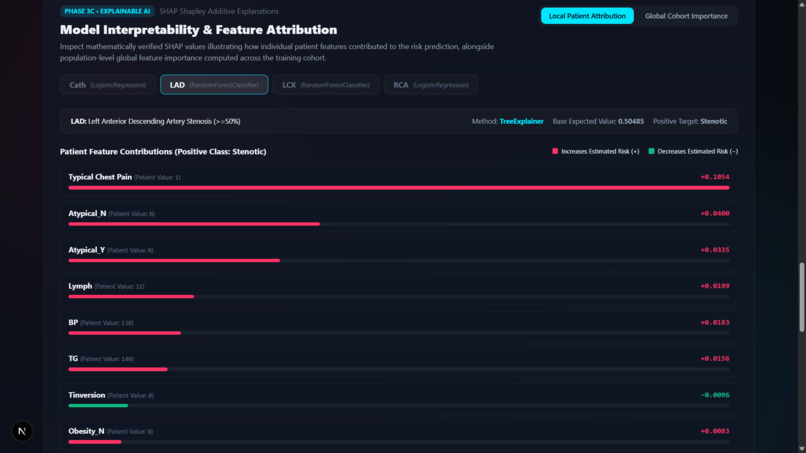
Task: Click the SHAP Shapley Additive Explanations subtitle
Action: tap(219, 11)
